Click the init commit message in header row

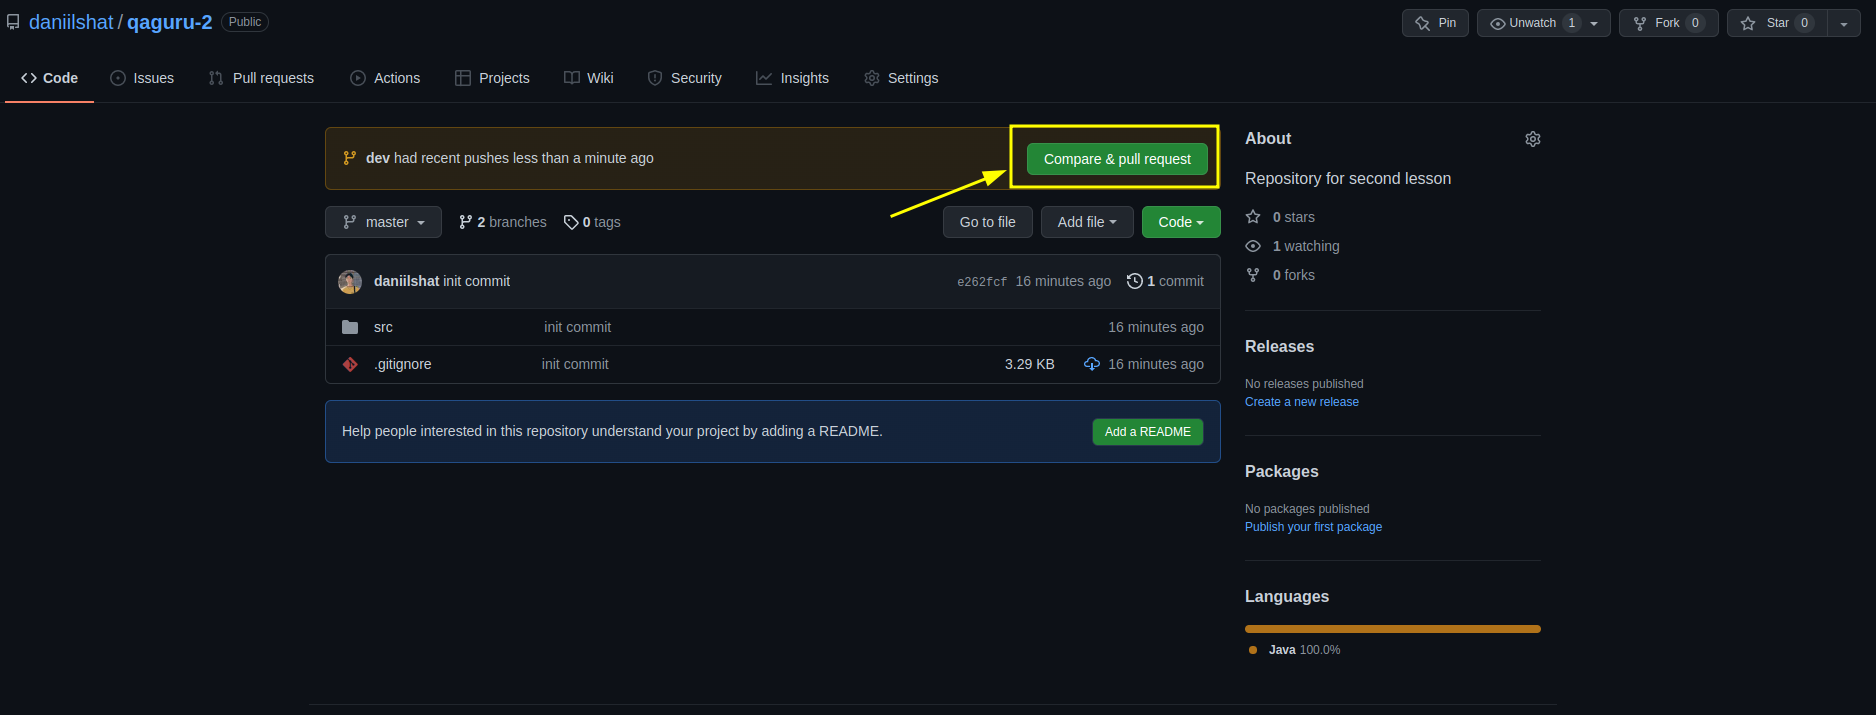coord(476,281)
